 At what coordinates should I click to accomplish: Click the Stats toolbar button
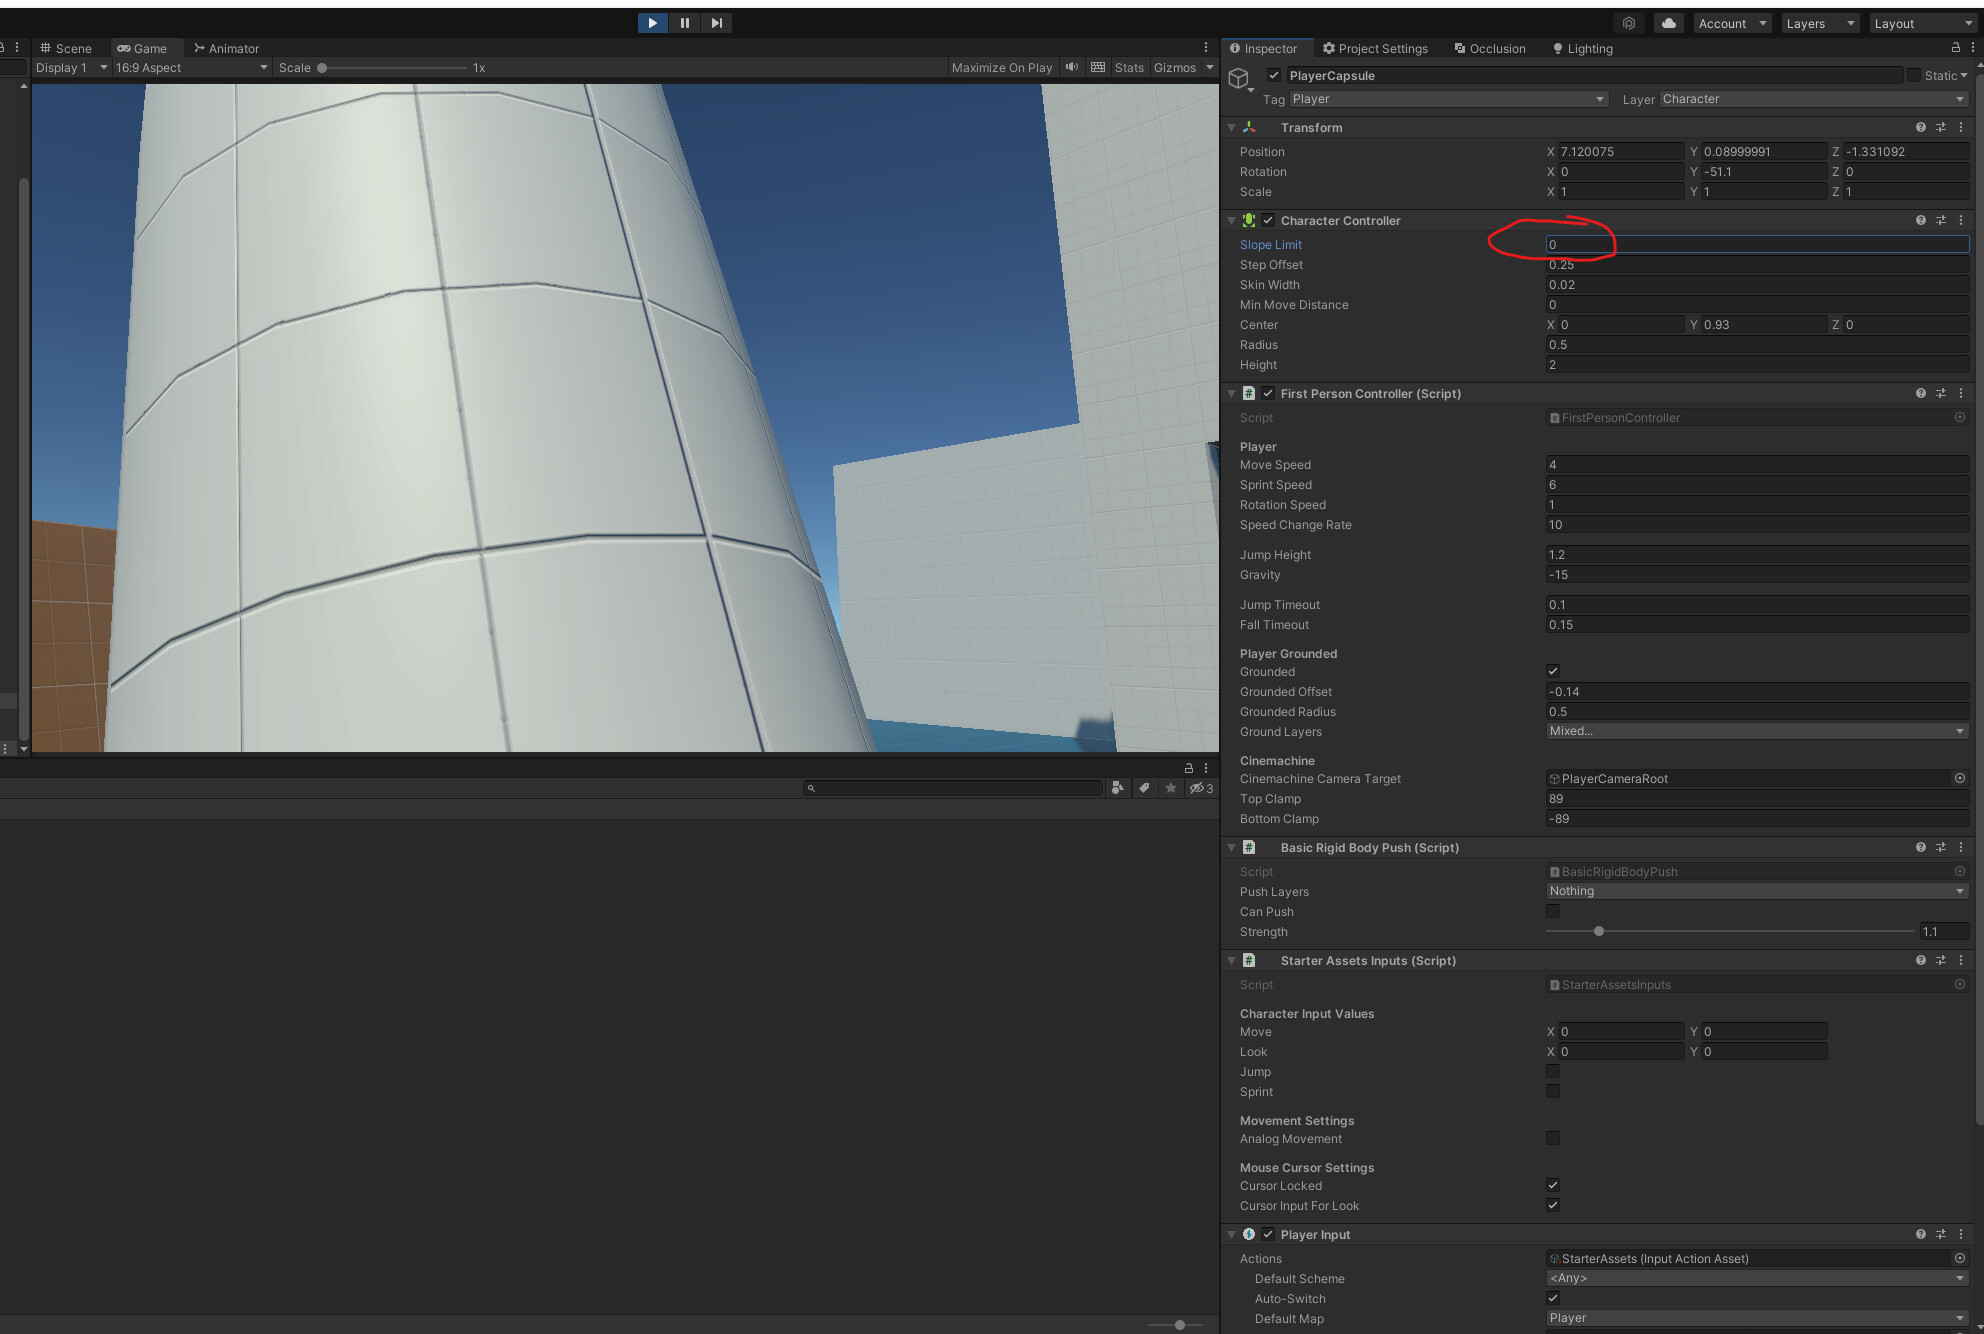[1128, 67]
